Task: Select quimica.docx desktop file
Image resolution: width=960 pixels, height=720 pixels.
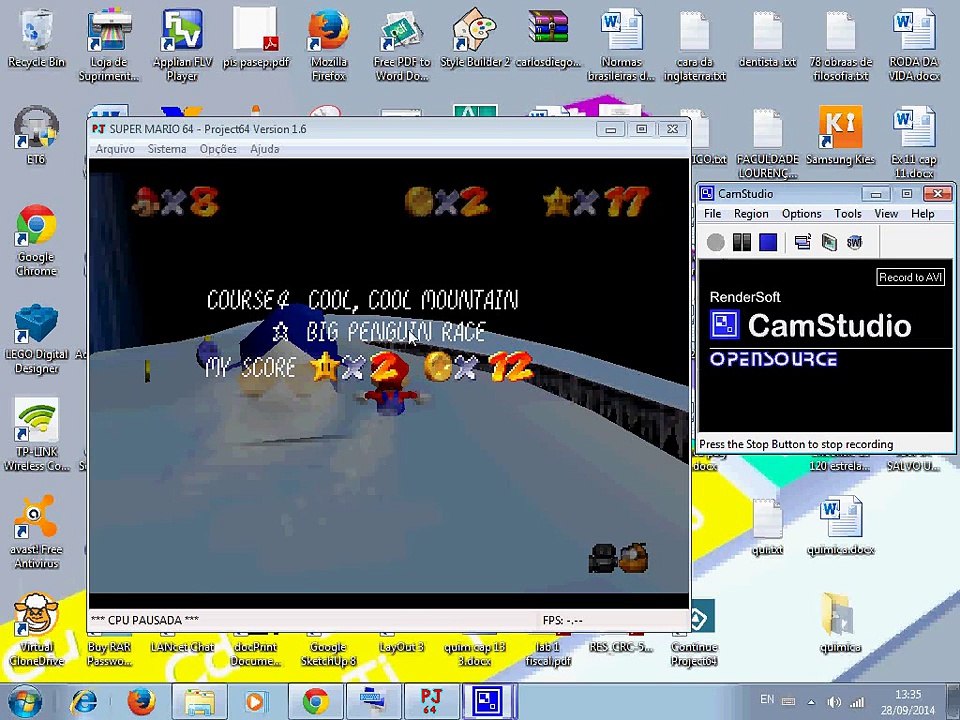Action: click(841, 525)
